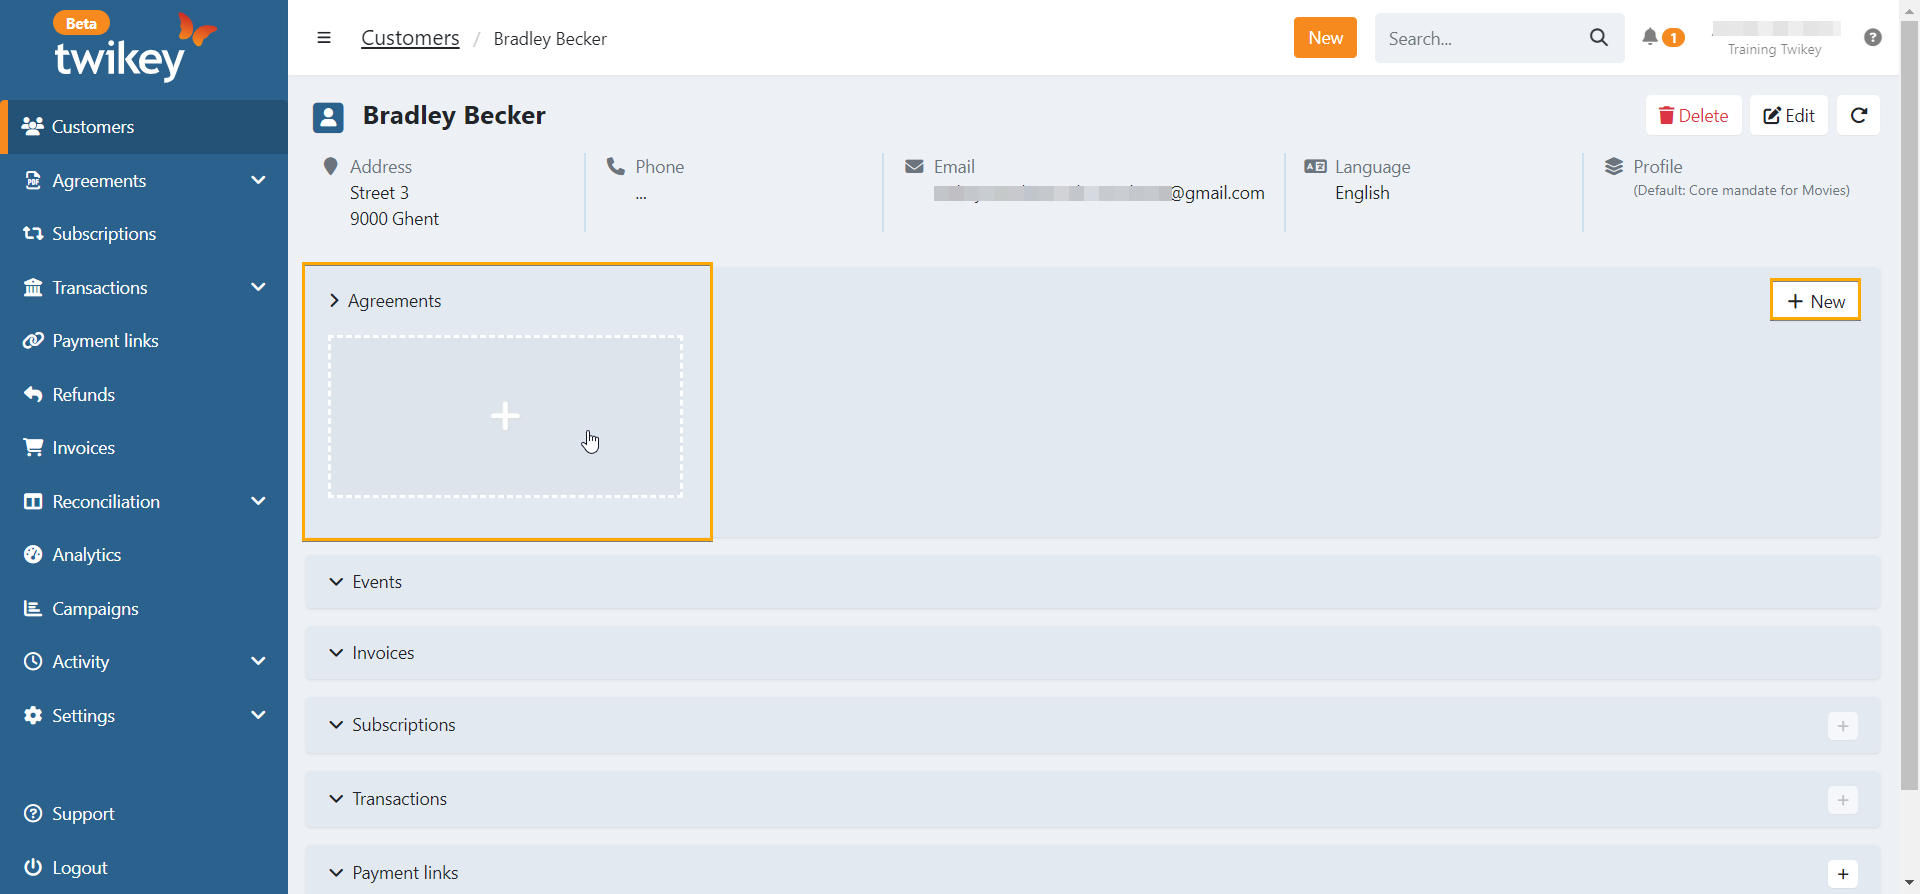Click the dashed add agreement tile

pos(505,416)
